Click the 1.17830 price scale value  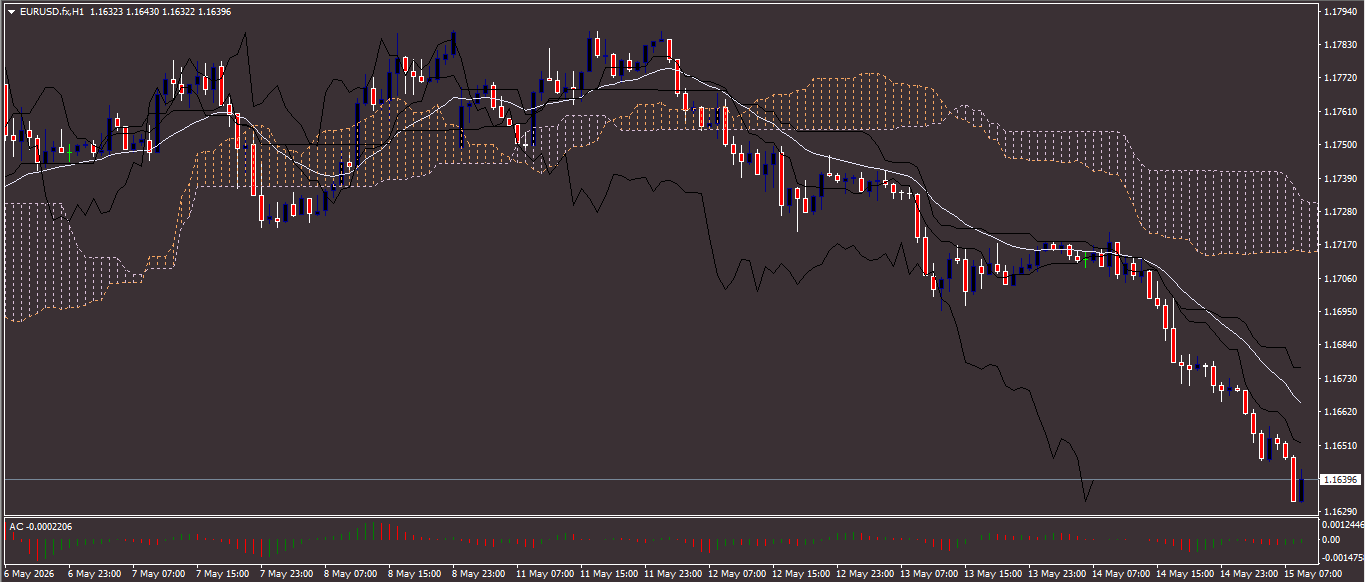pos(1339,45)
